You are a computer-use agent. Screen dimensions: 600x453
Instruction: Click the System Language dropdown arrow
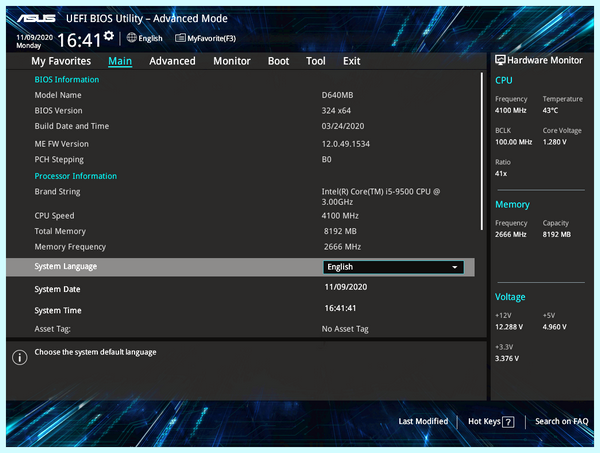[x=455, y=267]
